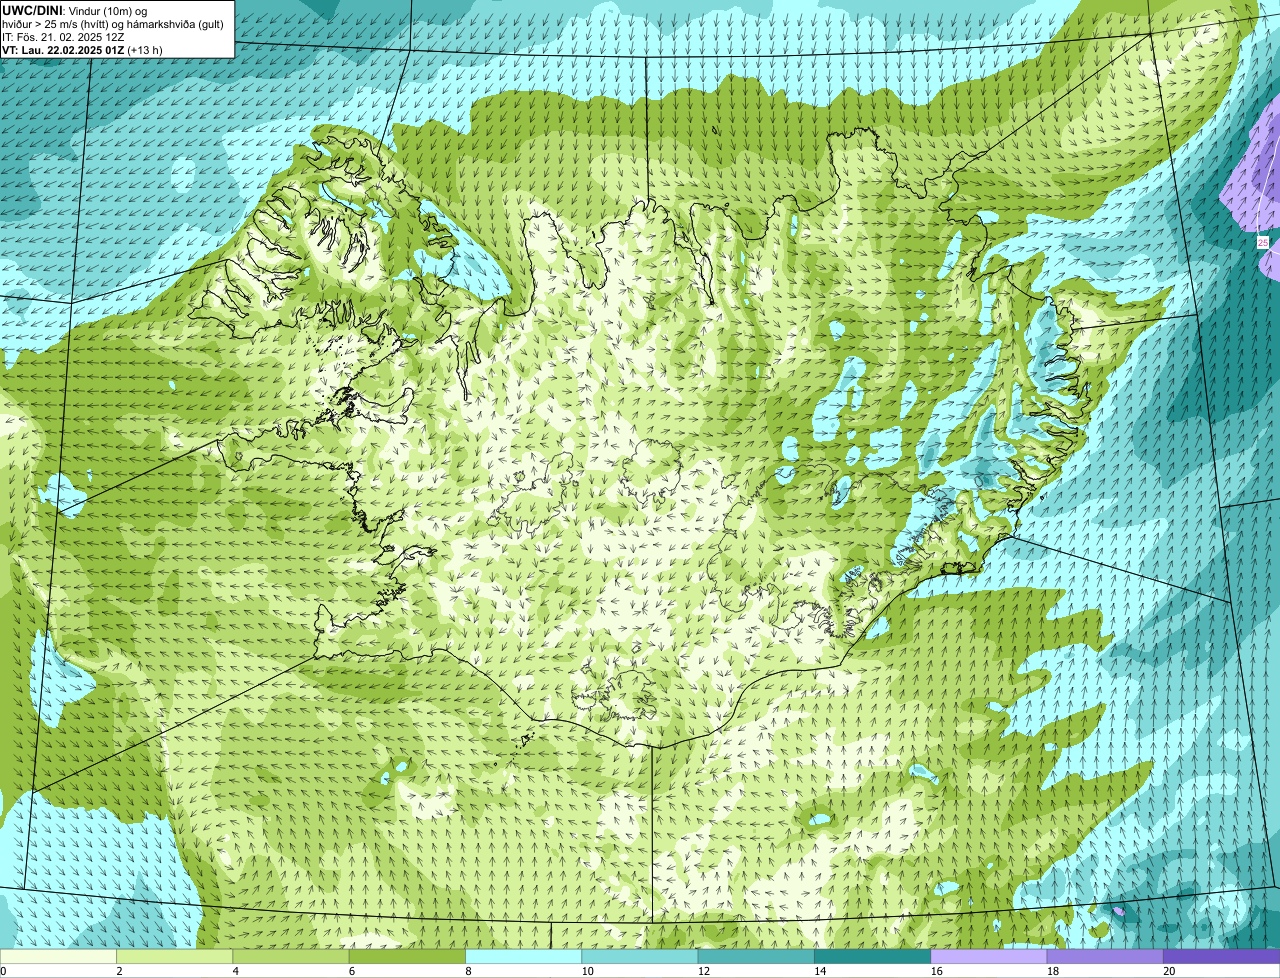The image size is (1280, 978).
Task: Click the "25" gust contour label
Action: [1263, 243]
